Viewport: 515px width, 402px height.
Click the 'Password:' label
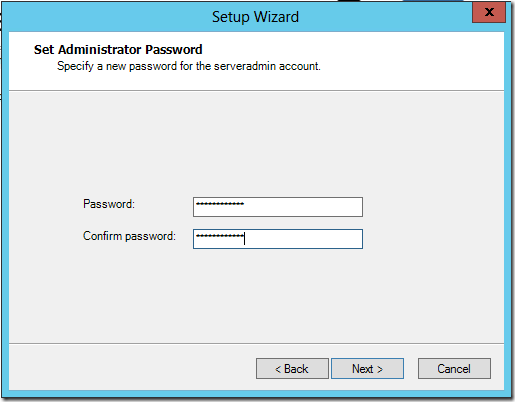pos(109,204)
